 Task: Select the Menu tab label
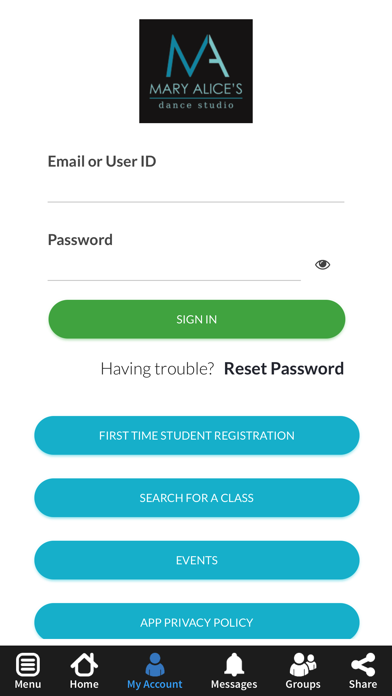(28, 684)
